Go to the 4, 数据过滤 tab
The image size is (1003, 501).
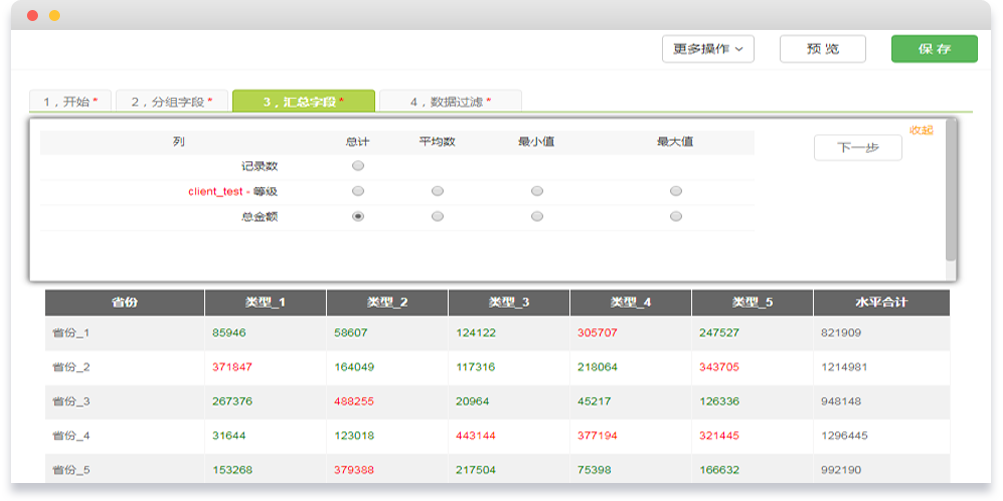(450, 101)
